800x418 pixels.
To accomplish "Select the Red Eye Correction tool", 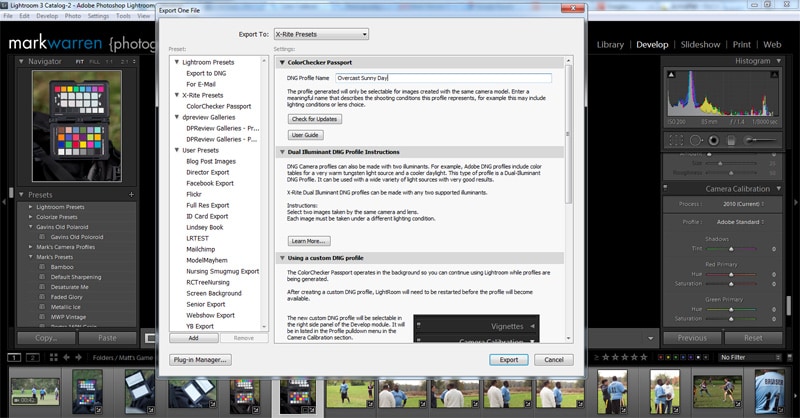I will click(713, 140).
